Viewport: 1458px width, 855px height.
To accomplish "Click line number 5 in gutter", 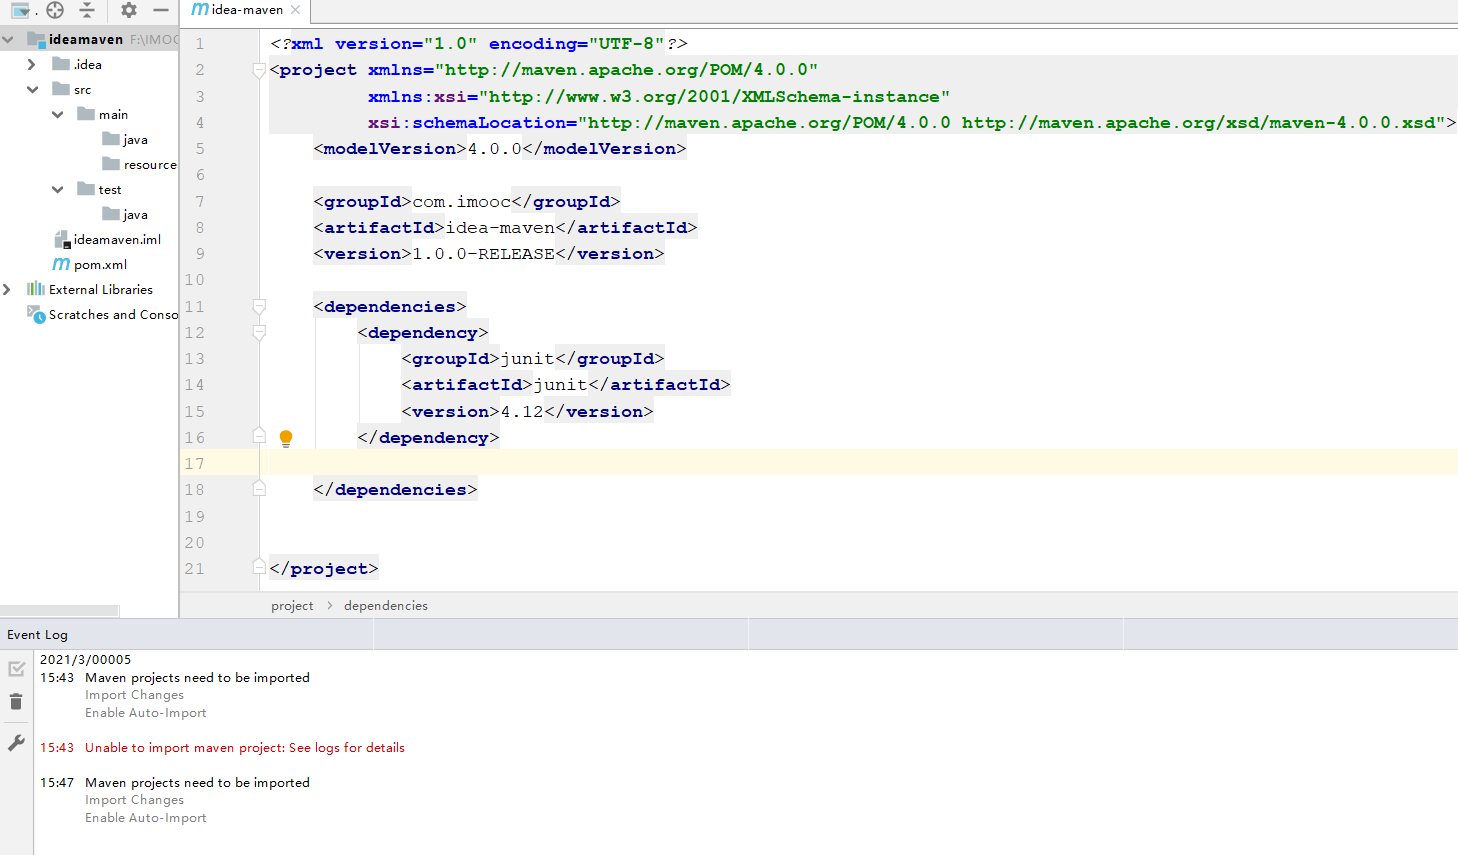I will (x=200, y=149).
